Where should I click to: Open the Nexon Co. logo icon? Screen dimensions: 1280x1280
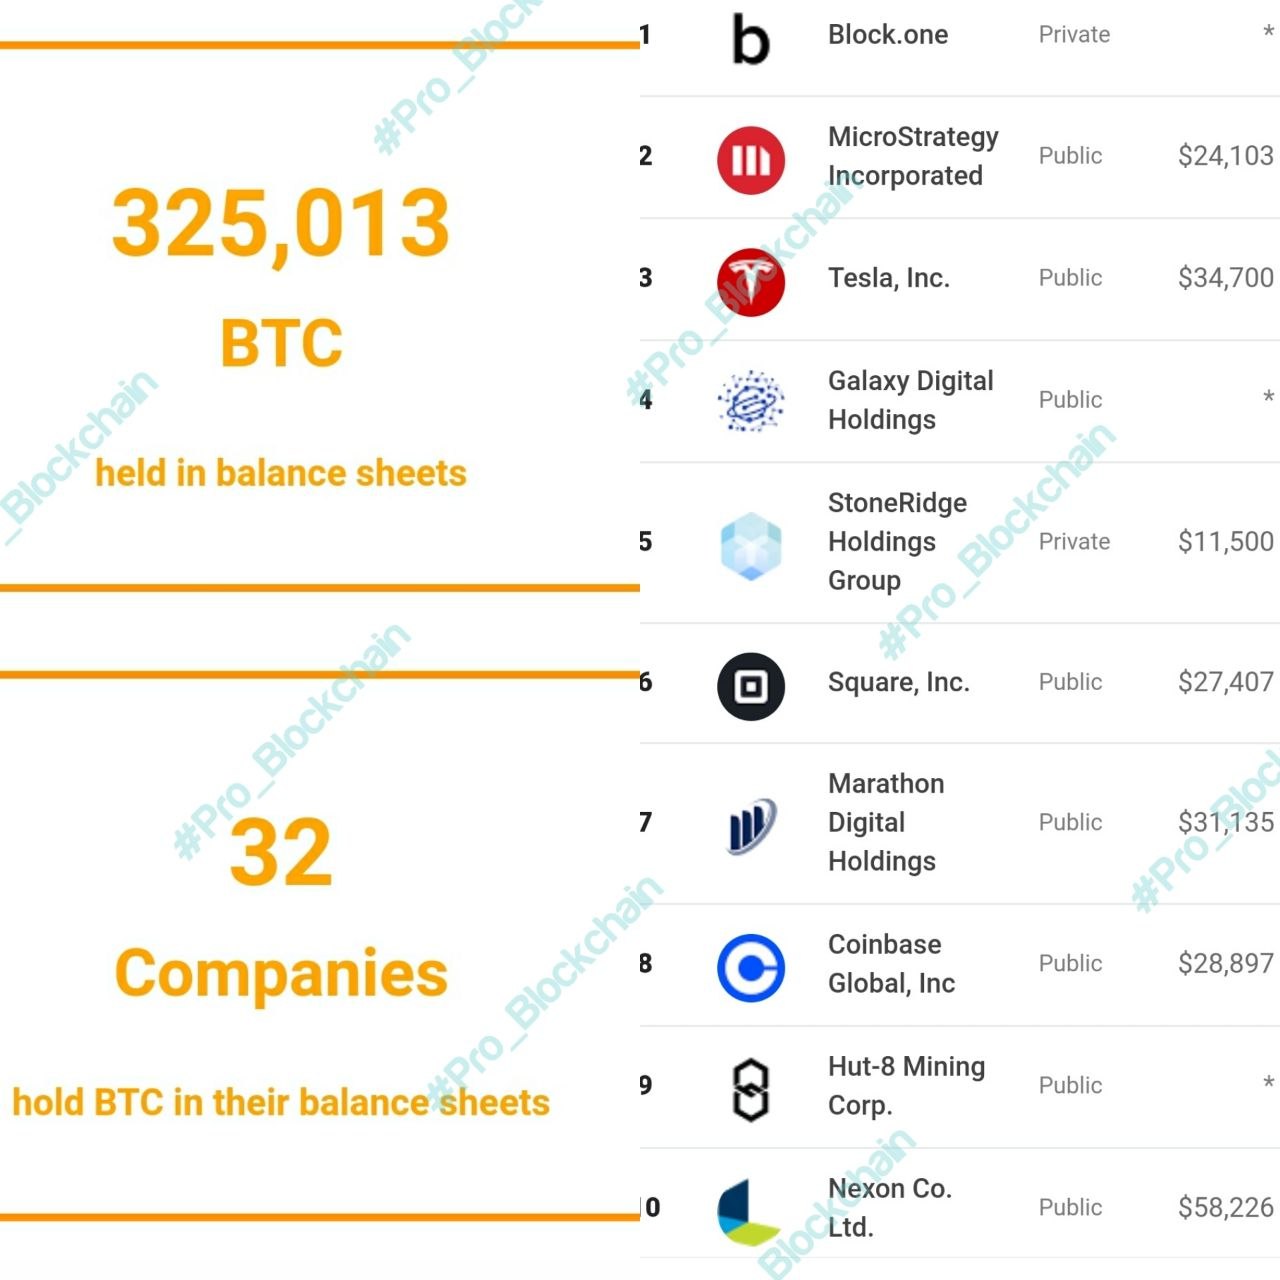pos(748,1211)
